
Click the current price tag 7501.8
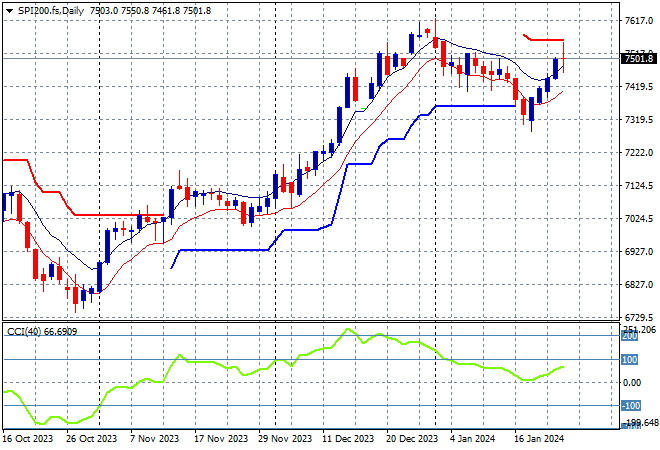[638, 59]
